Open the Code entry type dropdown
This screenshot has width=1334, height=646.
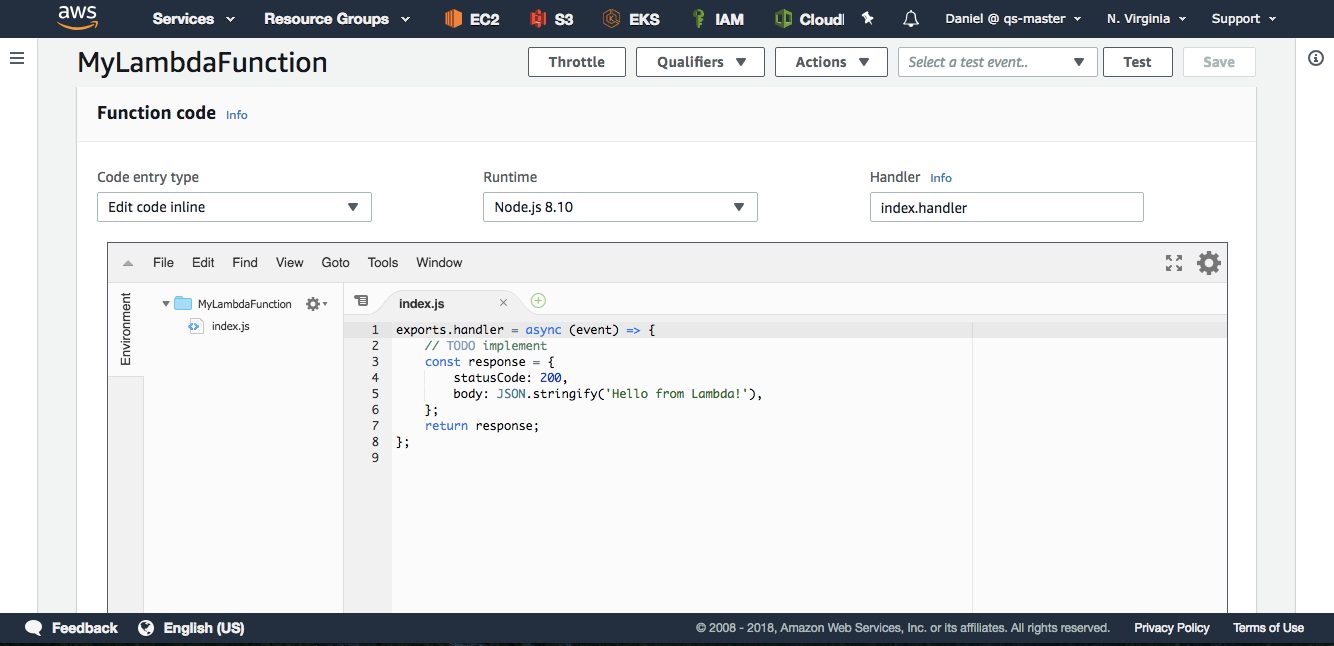(234, 207)
